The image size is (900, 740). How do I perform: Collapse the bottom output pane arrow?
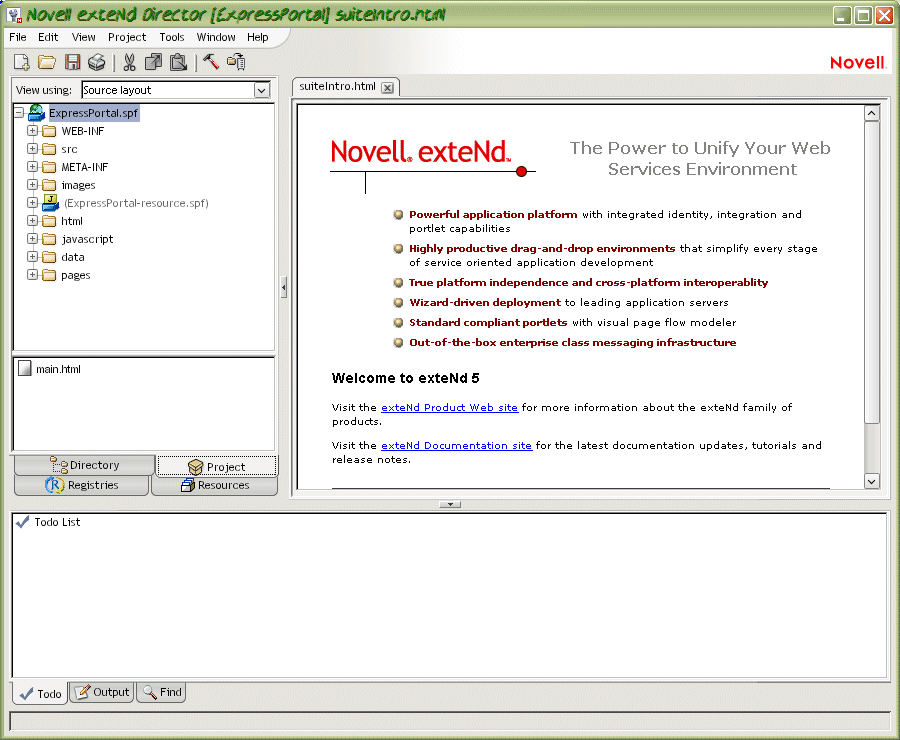tap(450, 505)
